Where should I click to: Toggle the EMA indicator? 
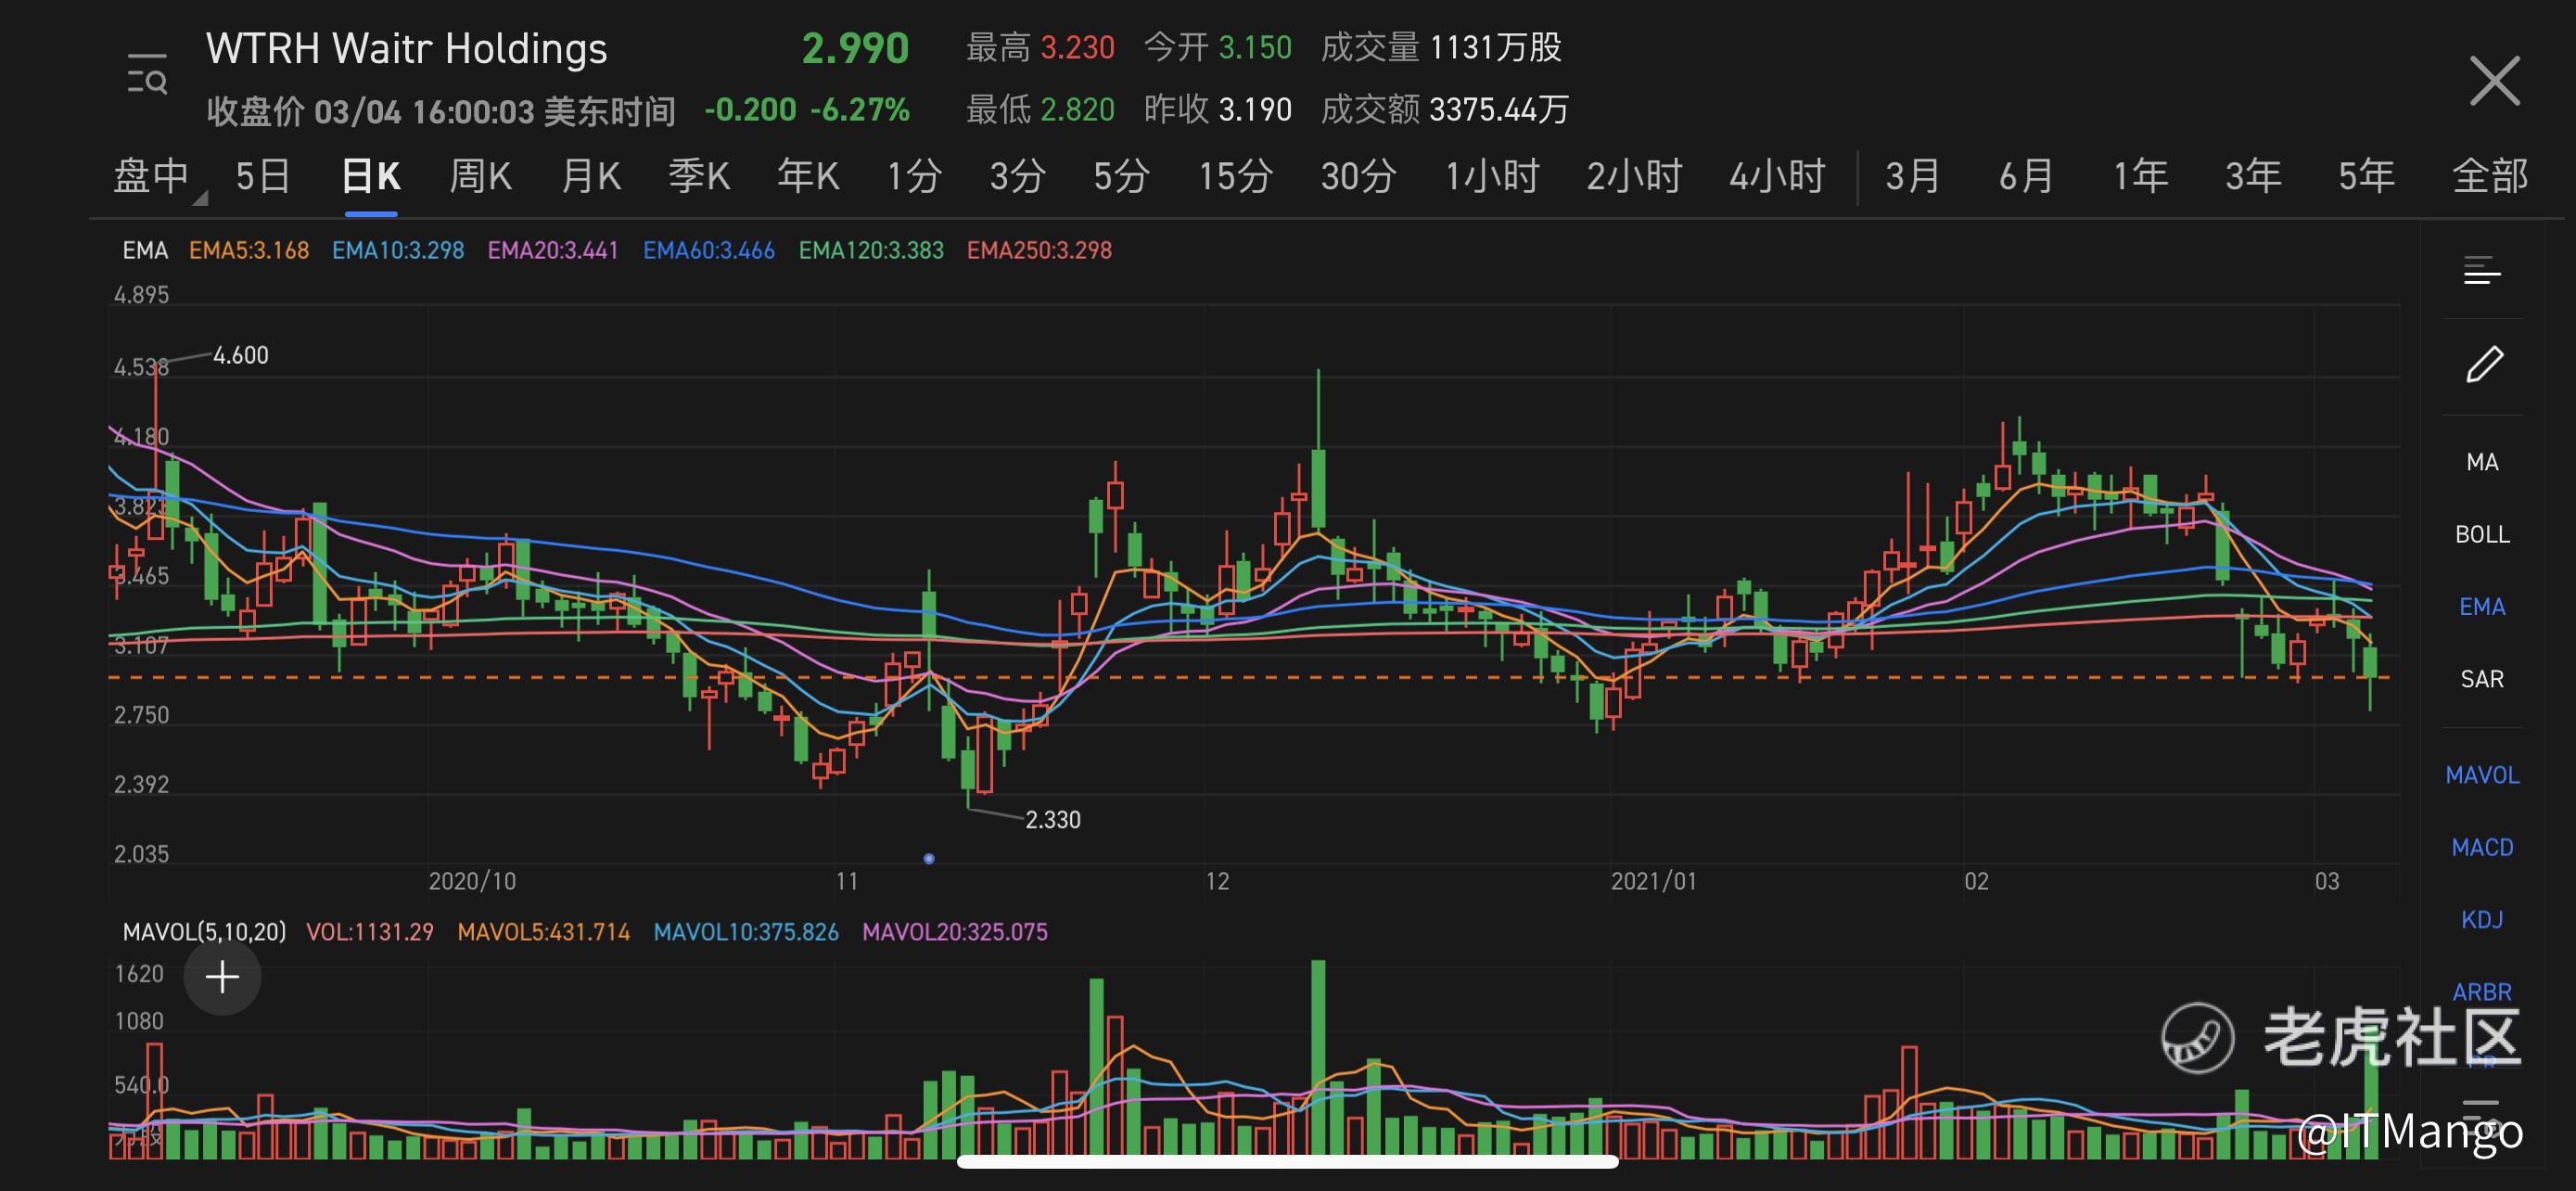pyautogui.click(x=2482, y=607)
